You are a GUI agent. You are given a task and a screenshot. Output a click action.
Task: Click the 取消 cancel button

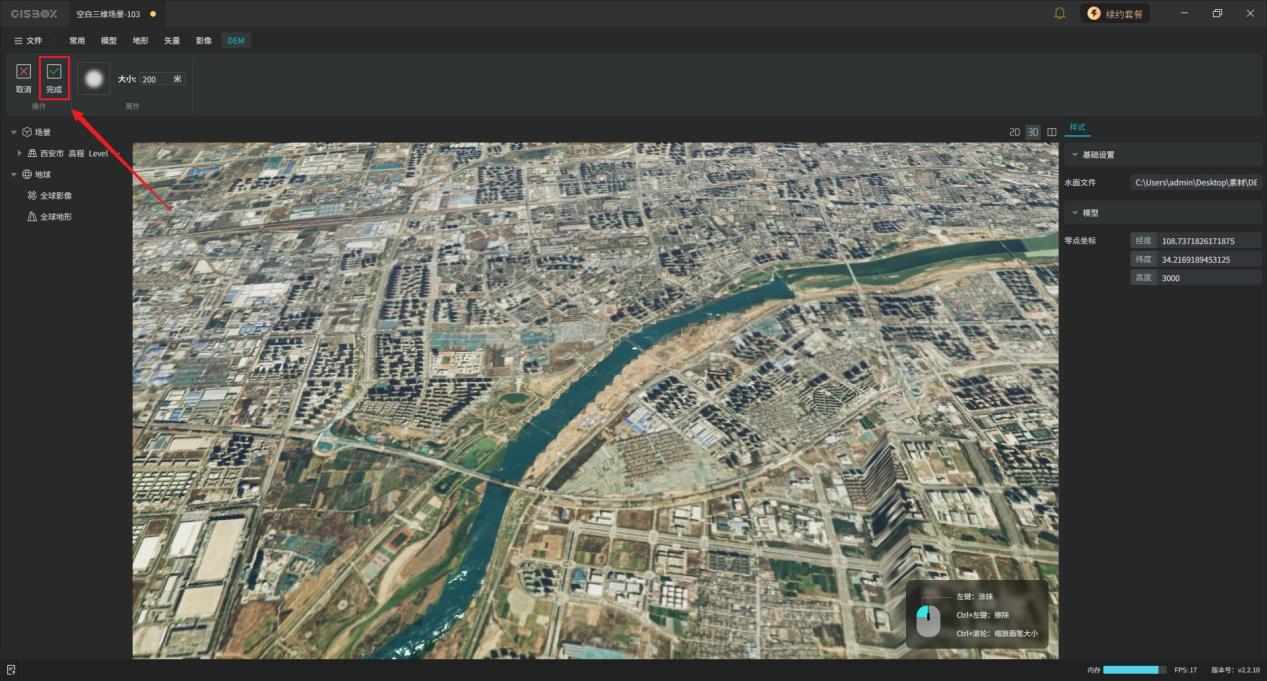24,78
